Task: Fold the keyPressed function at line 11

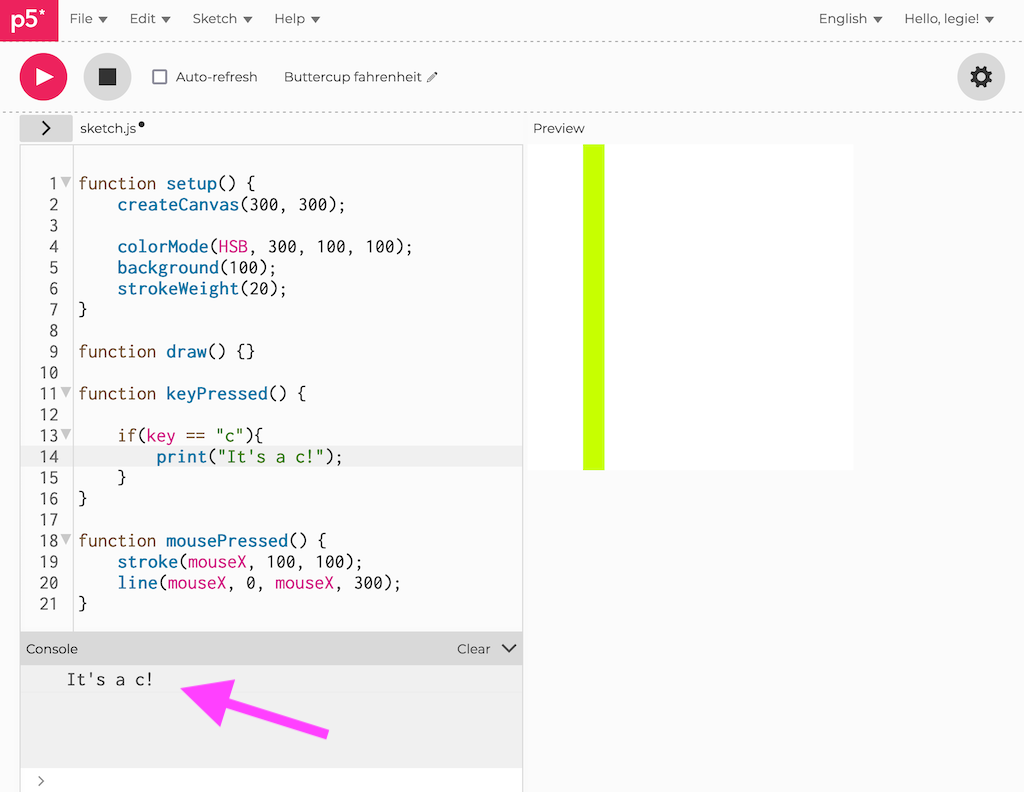Action: (x=66, y=393)
